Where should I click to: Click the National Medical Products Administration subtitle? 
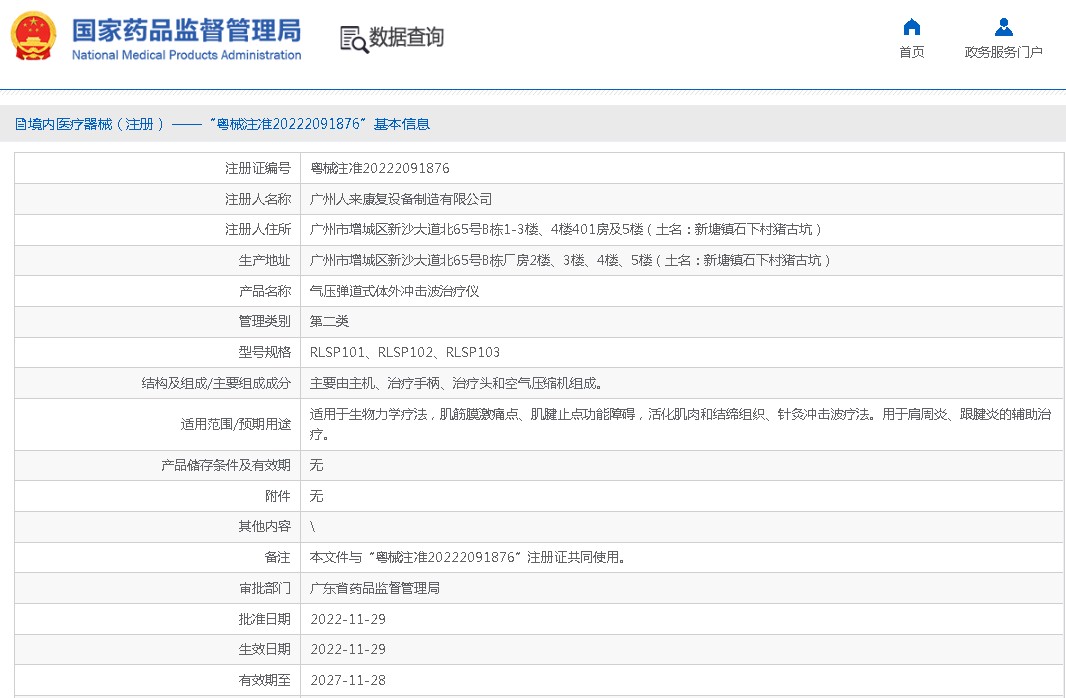tap(186, 55)
